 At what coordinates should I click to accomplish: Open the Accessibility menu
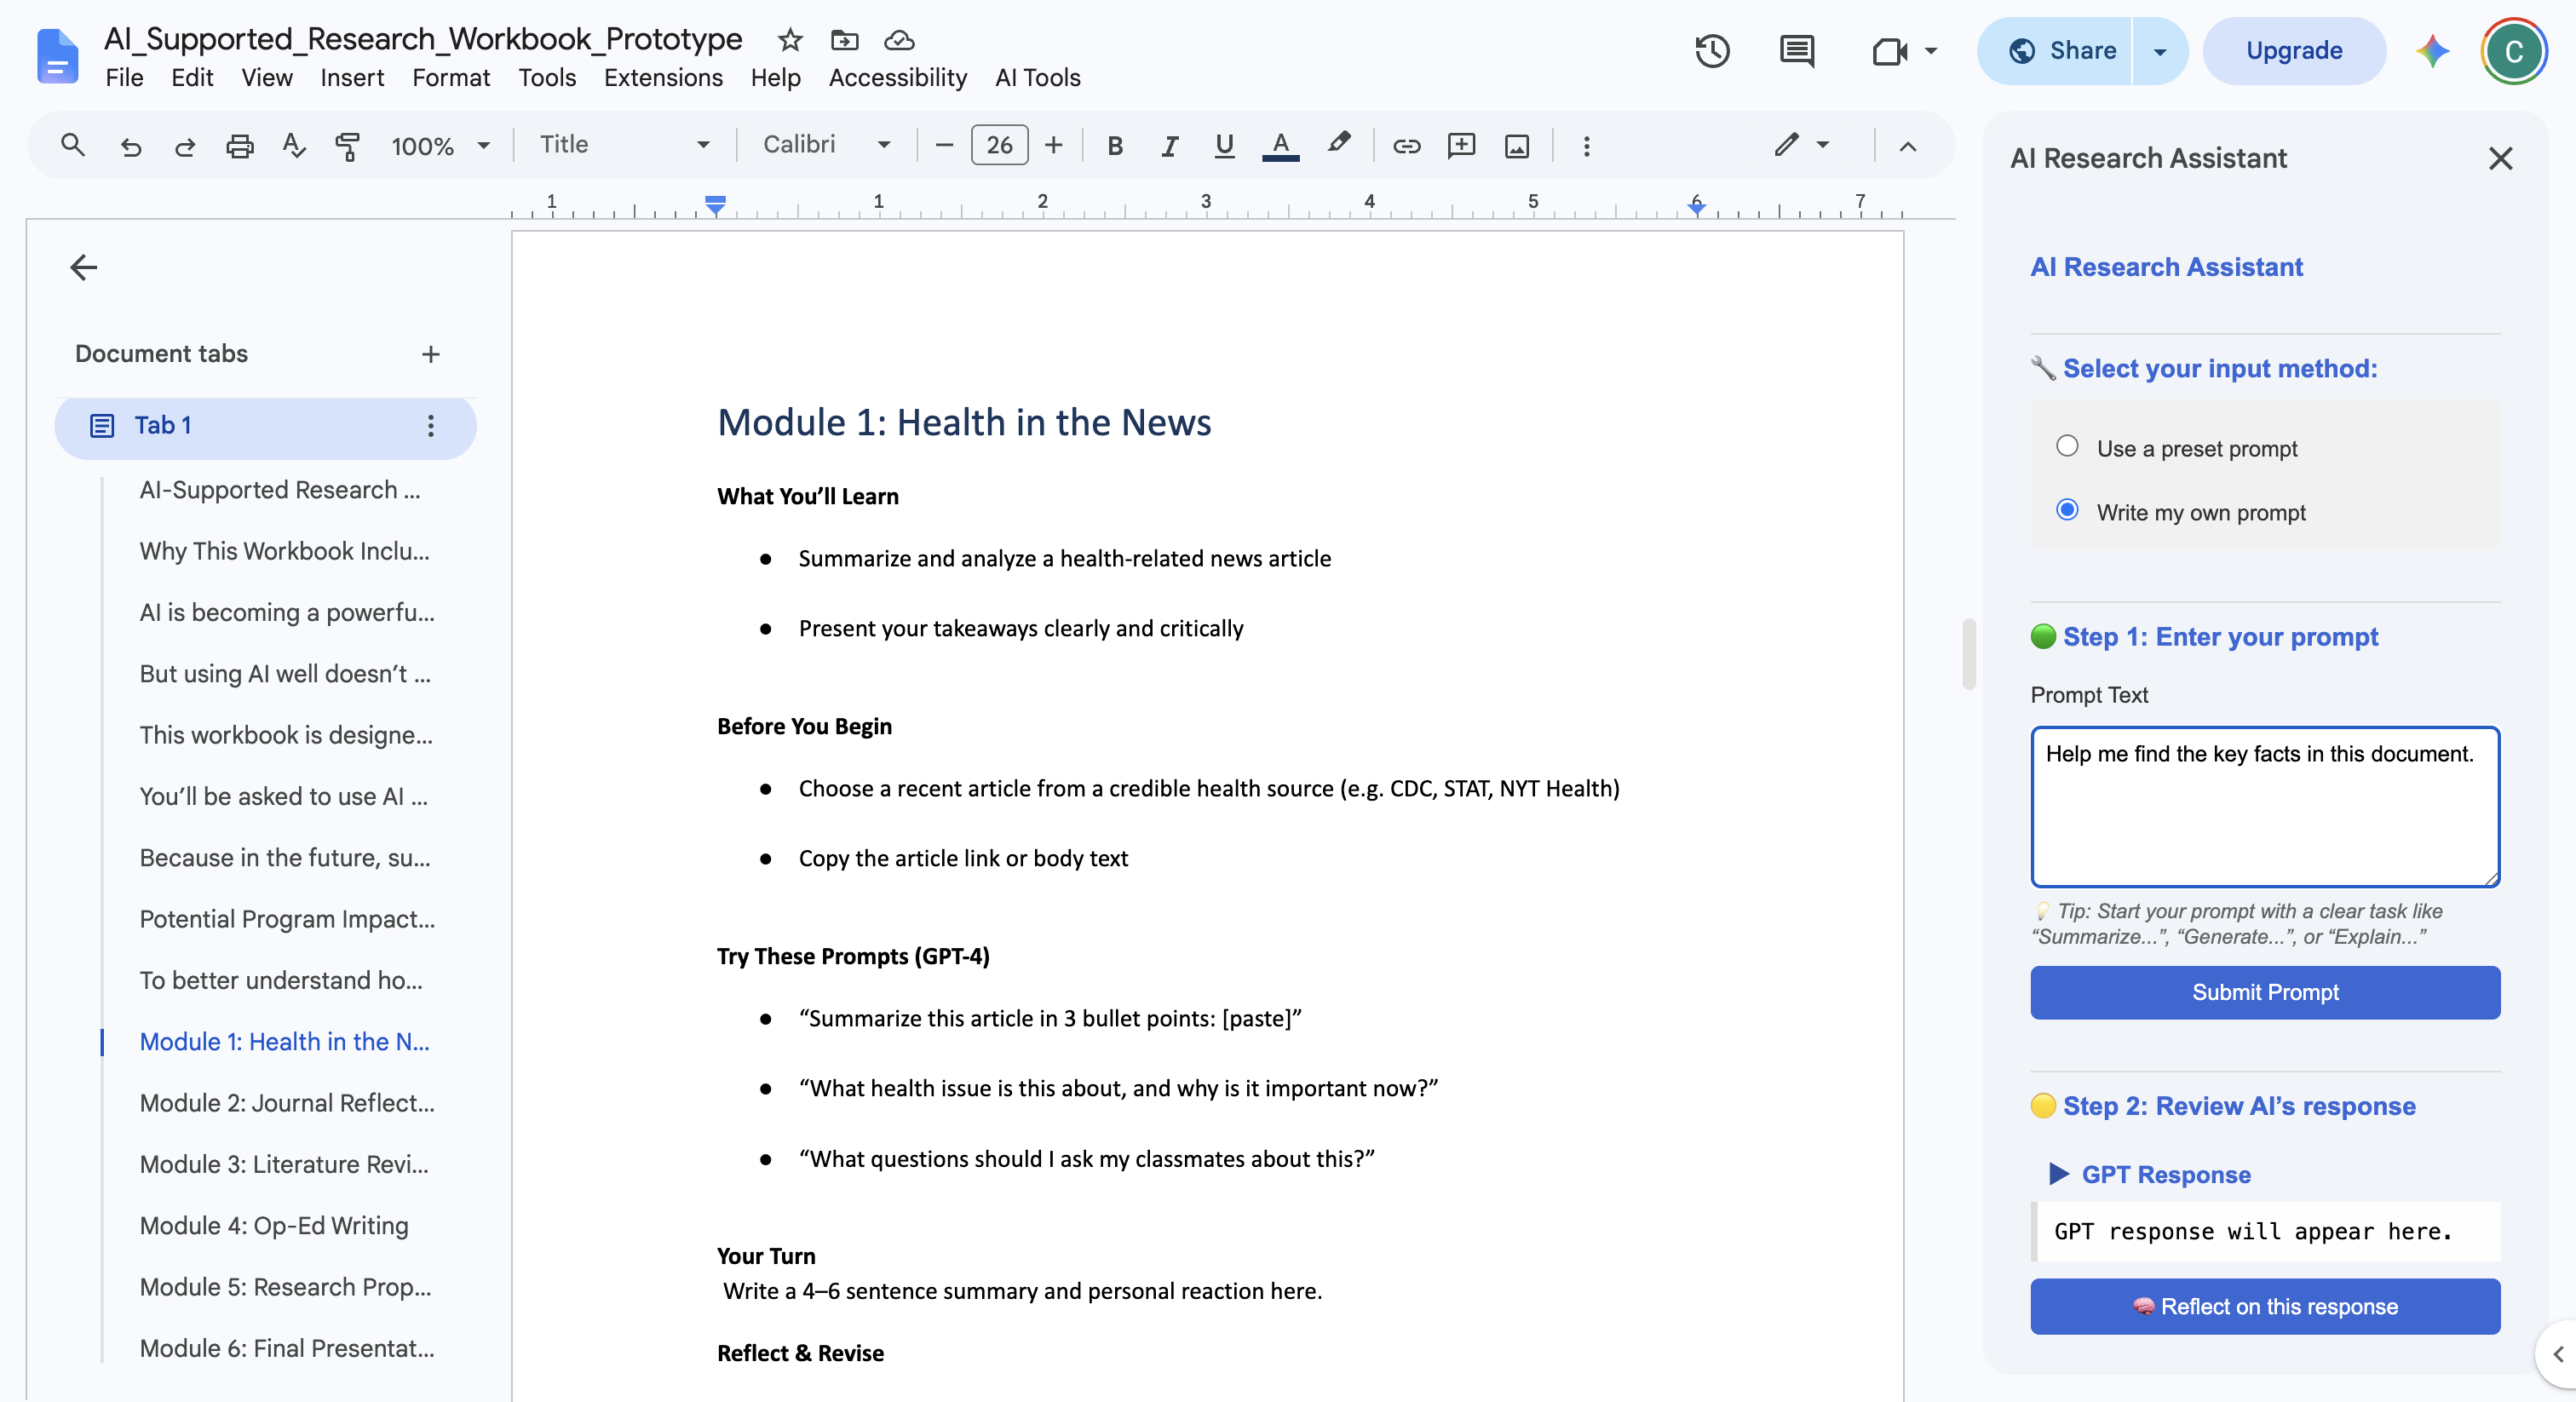898,77
